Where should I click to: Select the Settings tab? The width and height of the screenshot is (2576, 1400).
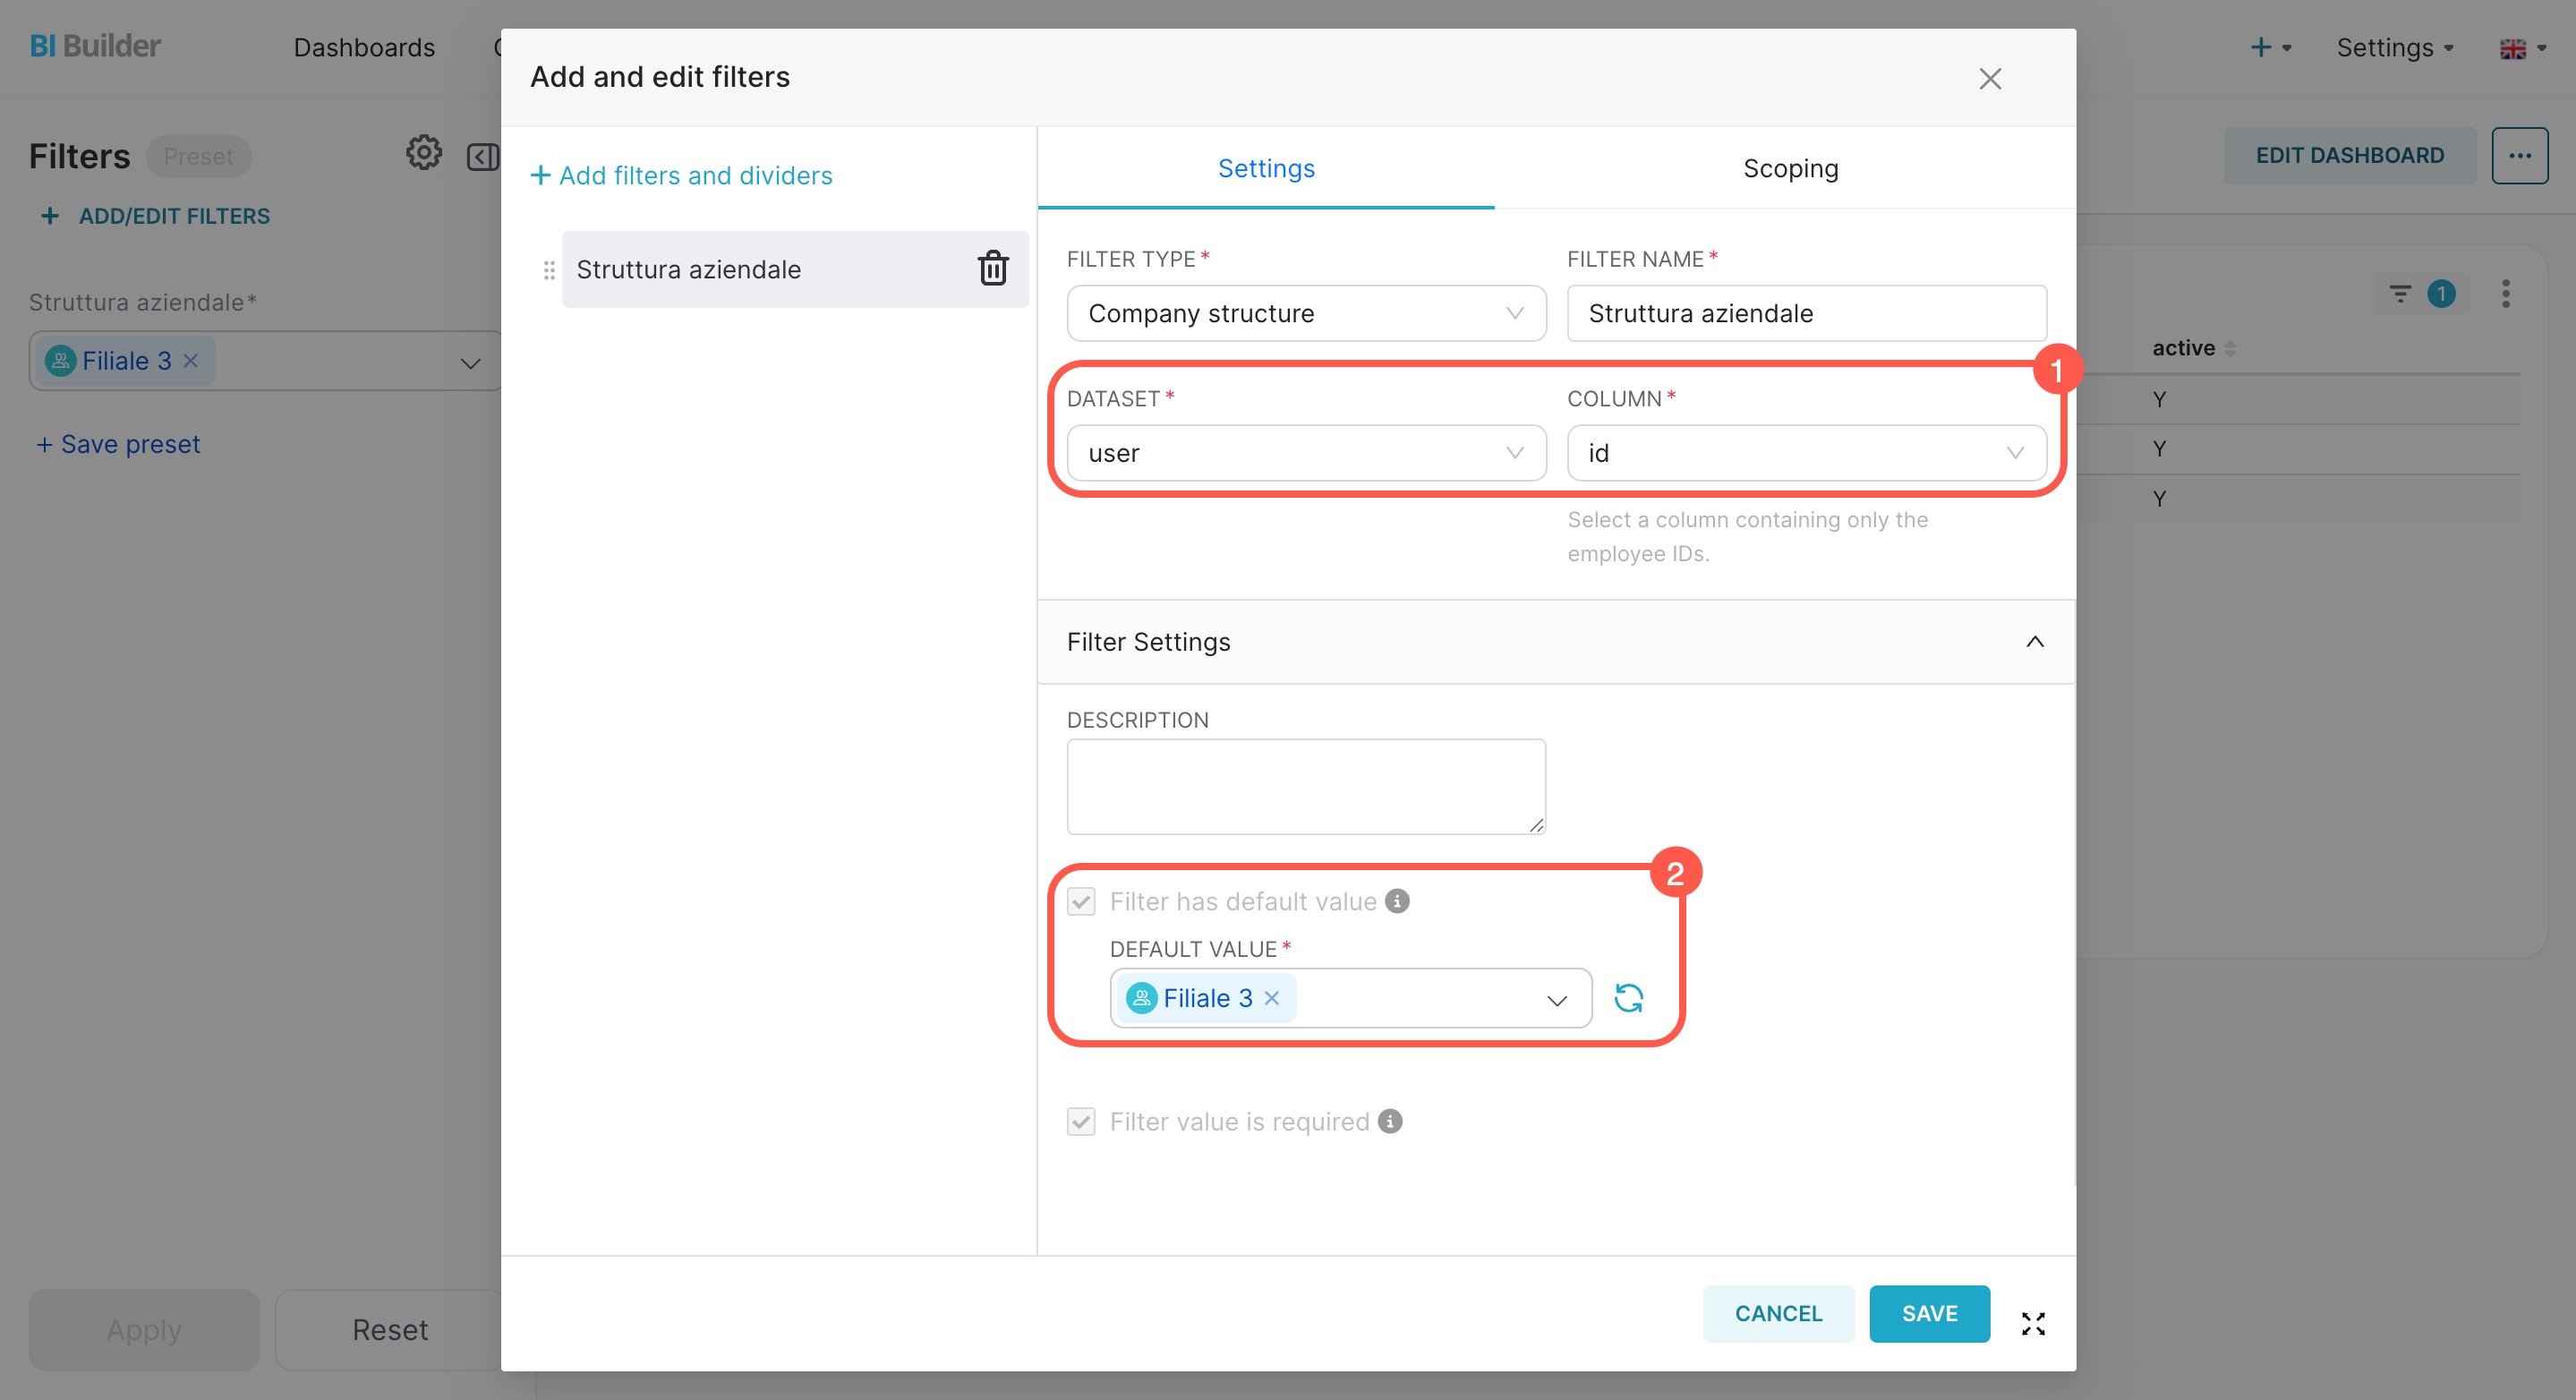tap(1266, 168)
